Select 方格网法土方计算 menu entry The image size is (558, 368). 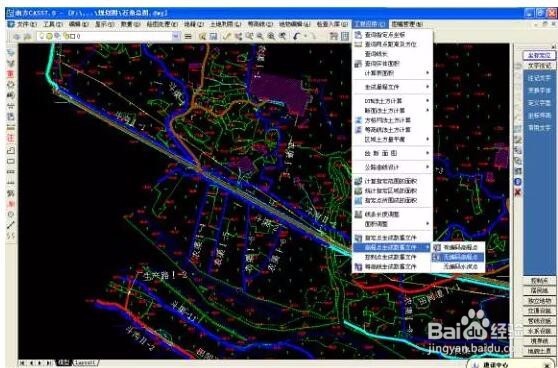pos(388,120)
